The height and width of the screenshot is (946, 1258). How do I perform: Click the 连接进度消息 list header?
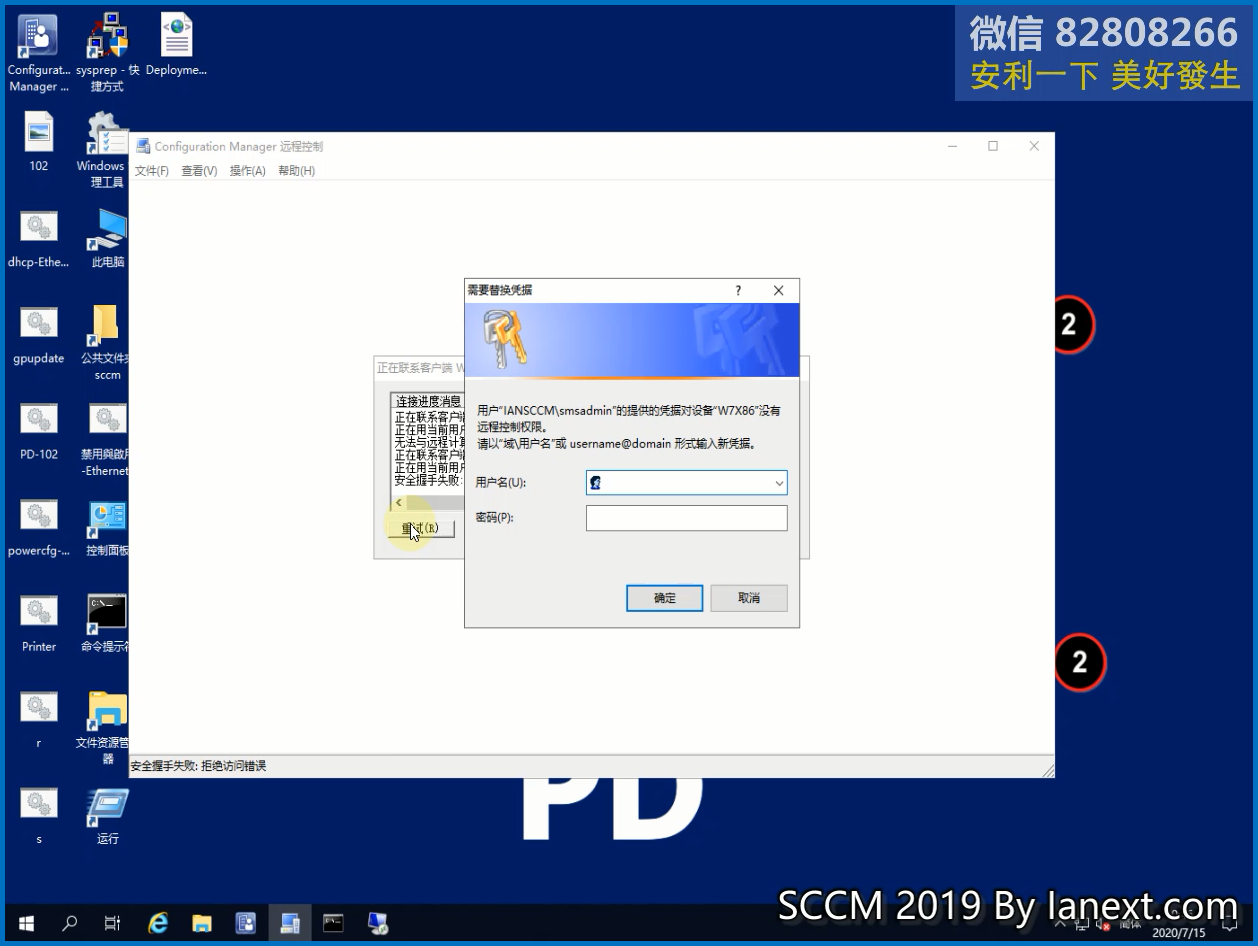tap(428, 401)
